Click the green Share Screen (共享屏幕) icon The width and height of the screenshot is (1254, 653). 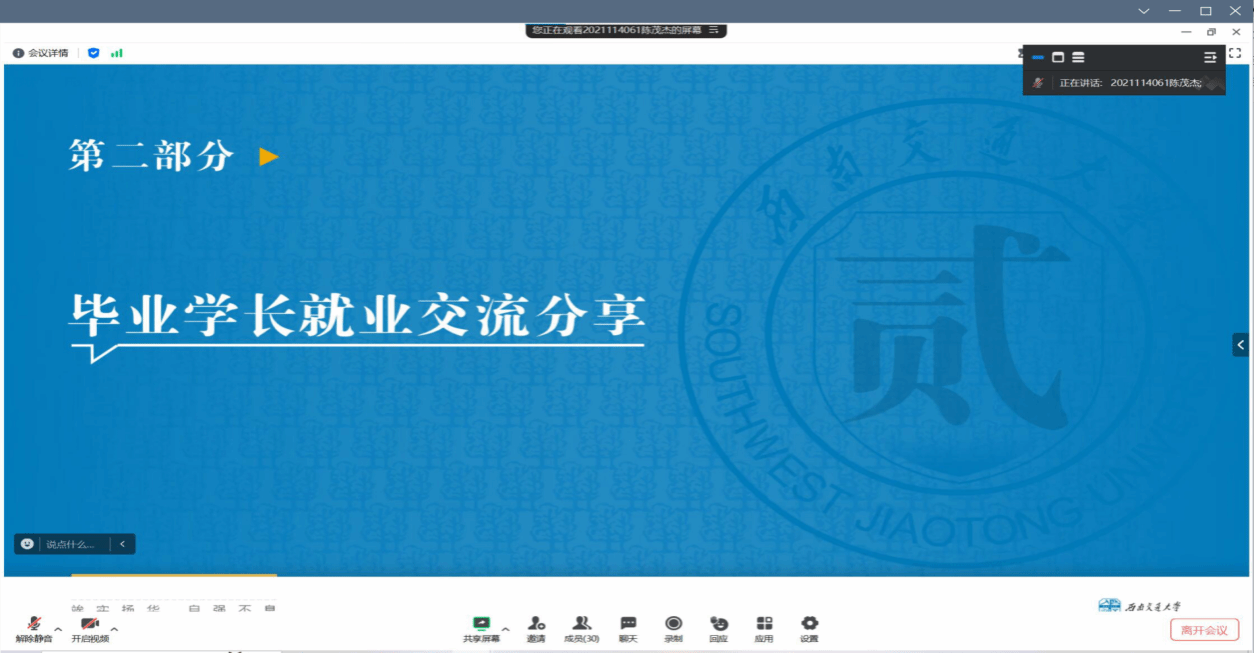point(481,624)
